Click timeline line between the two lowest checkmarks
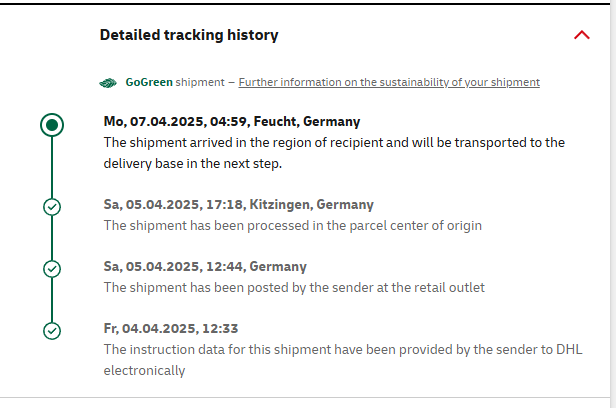The width and height of the screenshot is (616, 408). (53, 300)
